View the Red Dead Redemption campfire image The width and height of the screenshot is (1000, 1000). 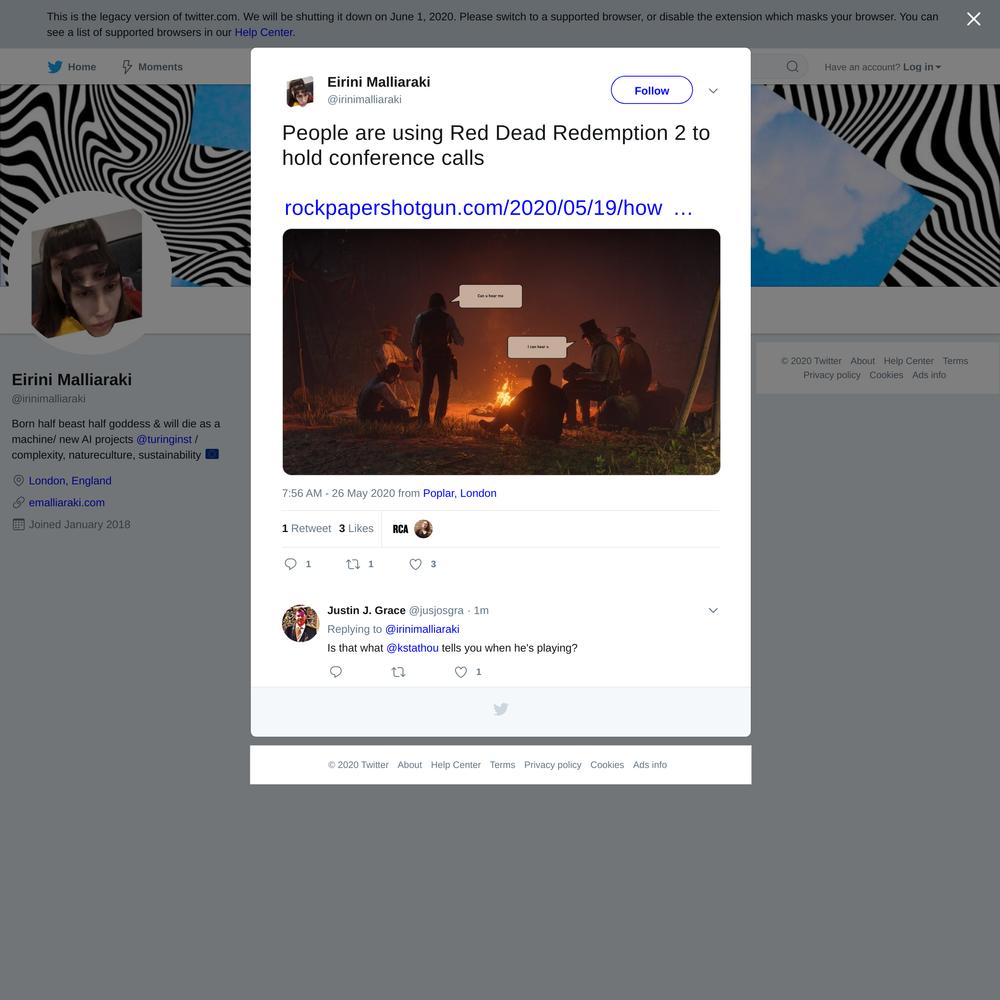tap(501, 351)
